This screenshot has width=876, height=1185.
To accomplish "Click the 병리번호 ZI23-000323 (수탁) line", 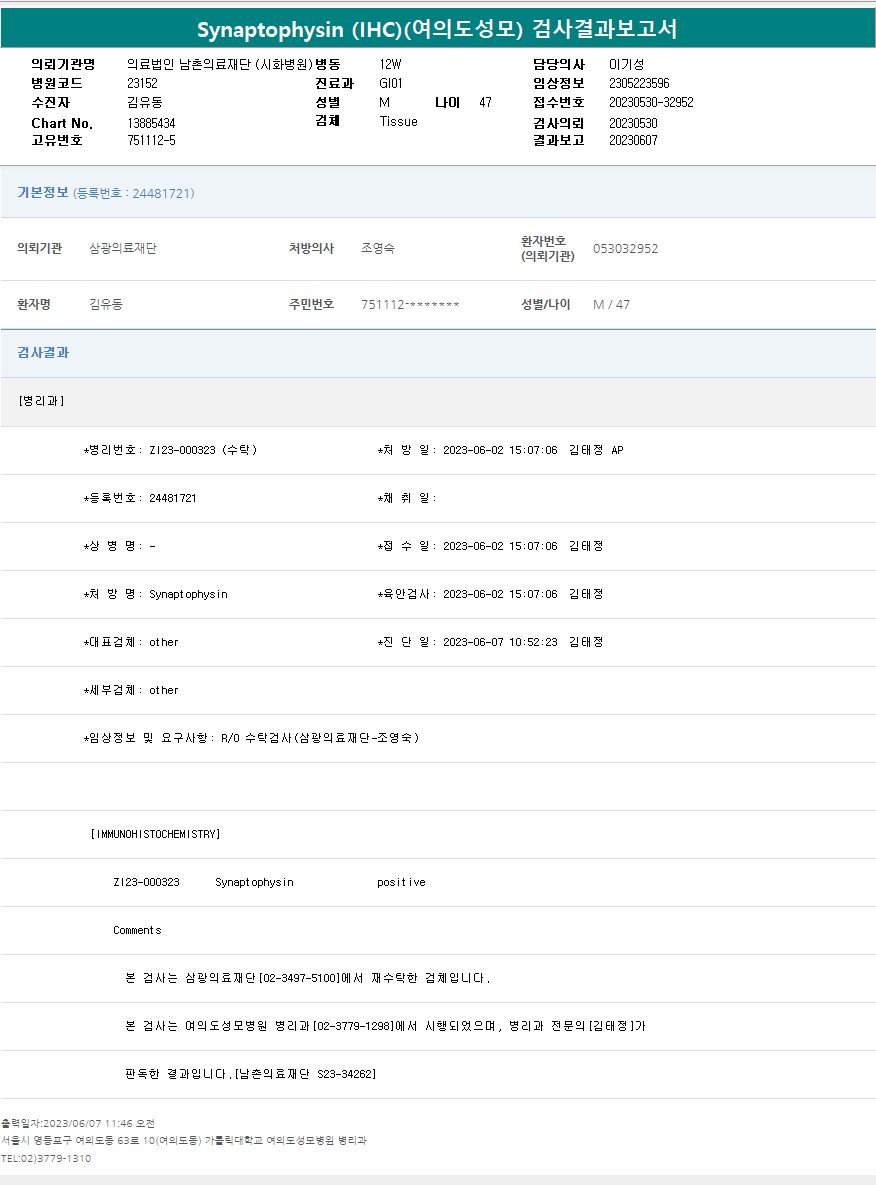I will click(x=170, y=450).
